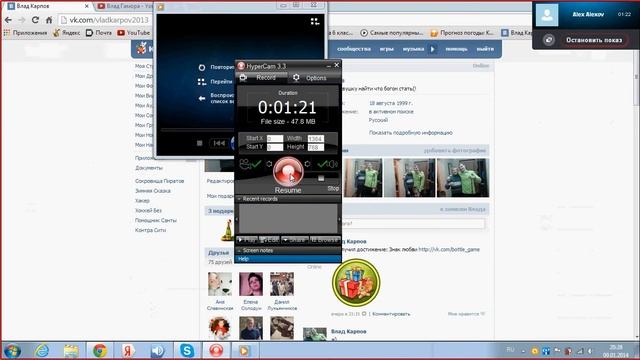This screenshot has height=360, width=640.
Task: Click Остановить показ button in Skype panel
Action: (593, 40)
